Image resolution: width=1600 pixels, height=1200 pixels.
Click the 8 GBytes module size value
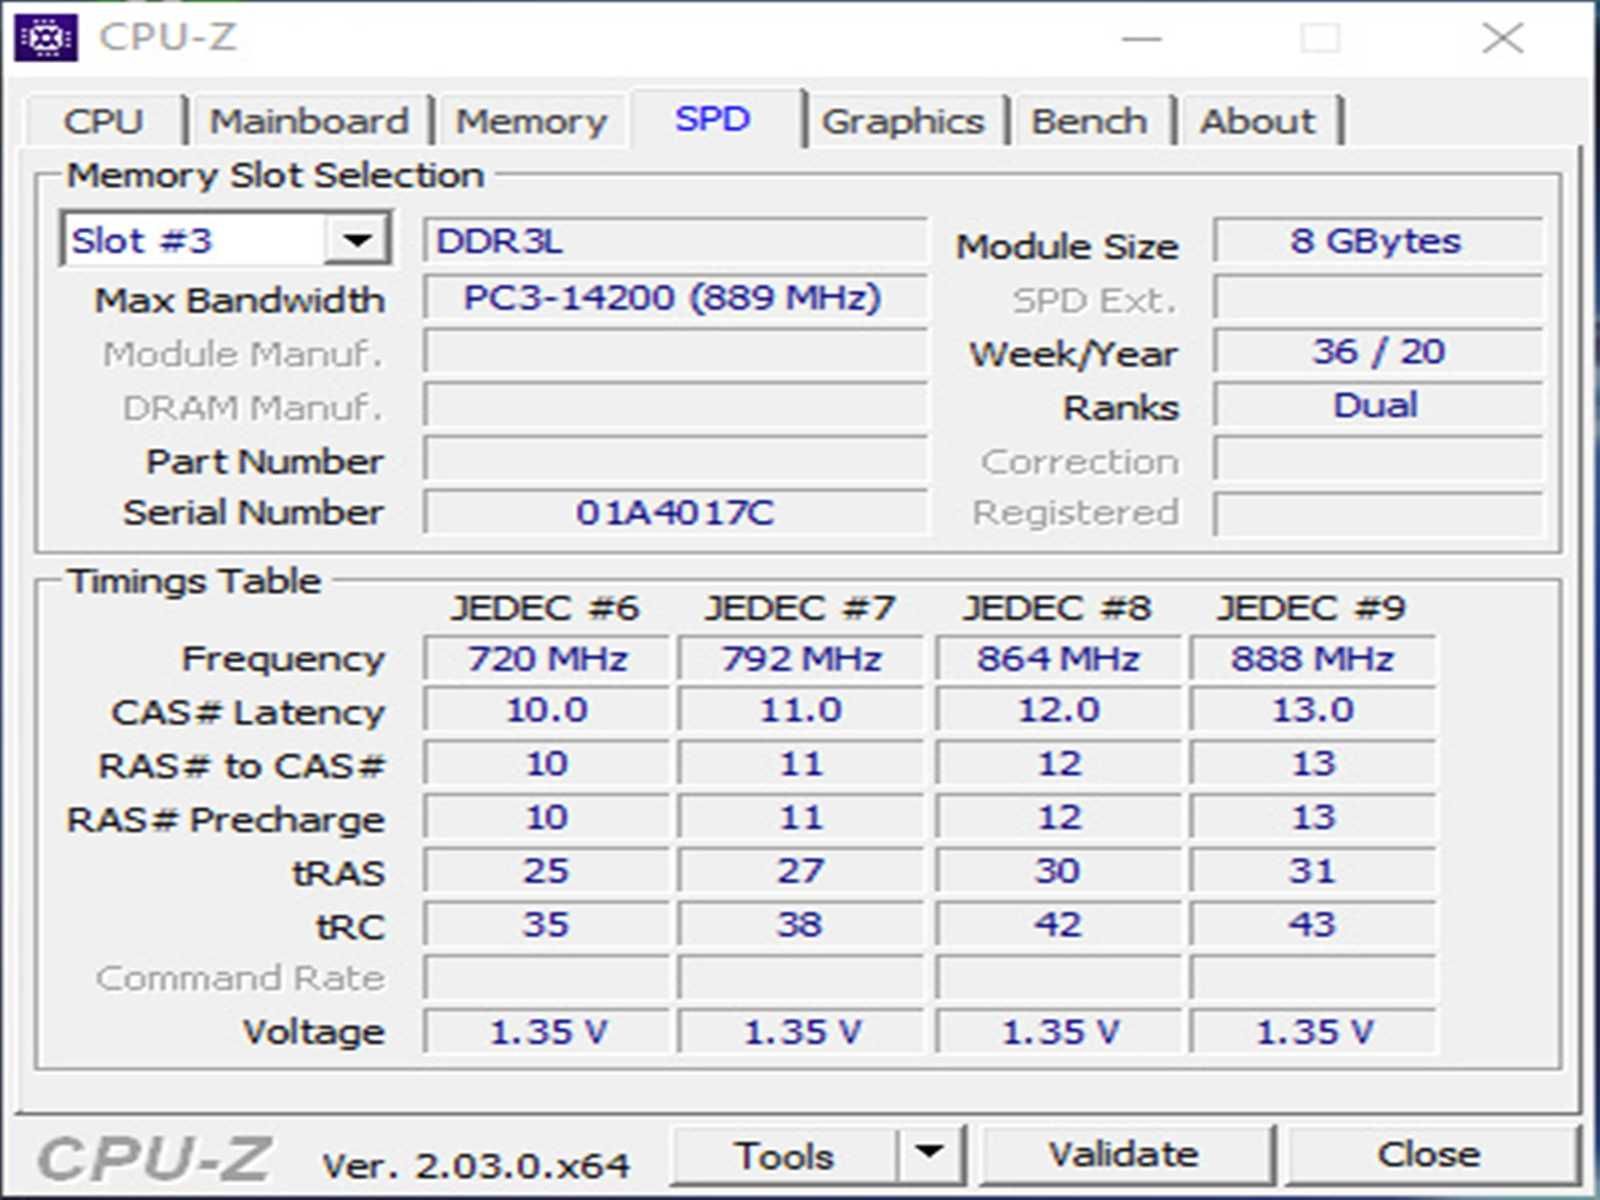[1377, 241]
